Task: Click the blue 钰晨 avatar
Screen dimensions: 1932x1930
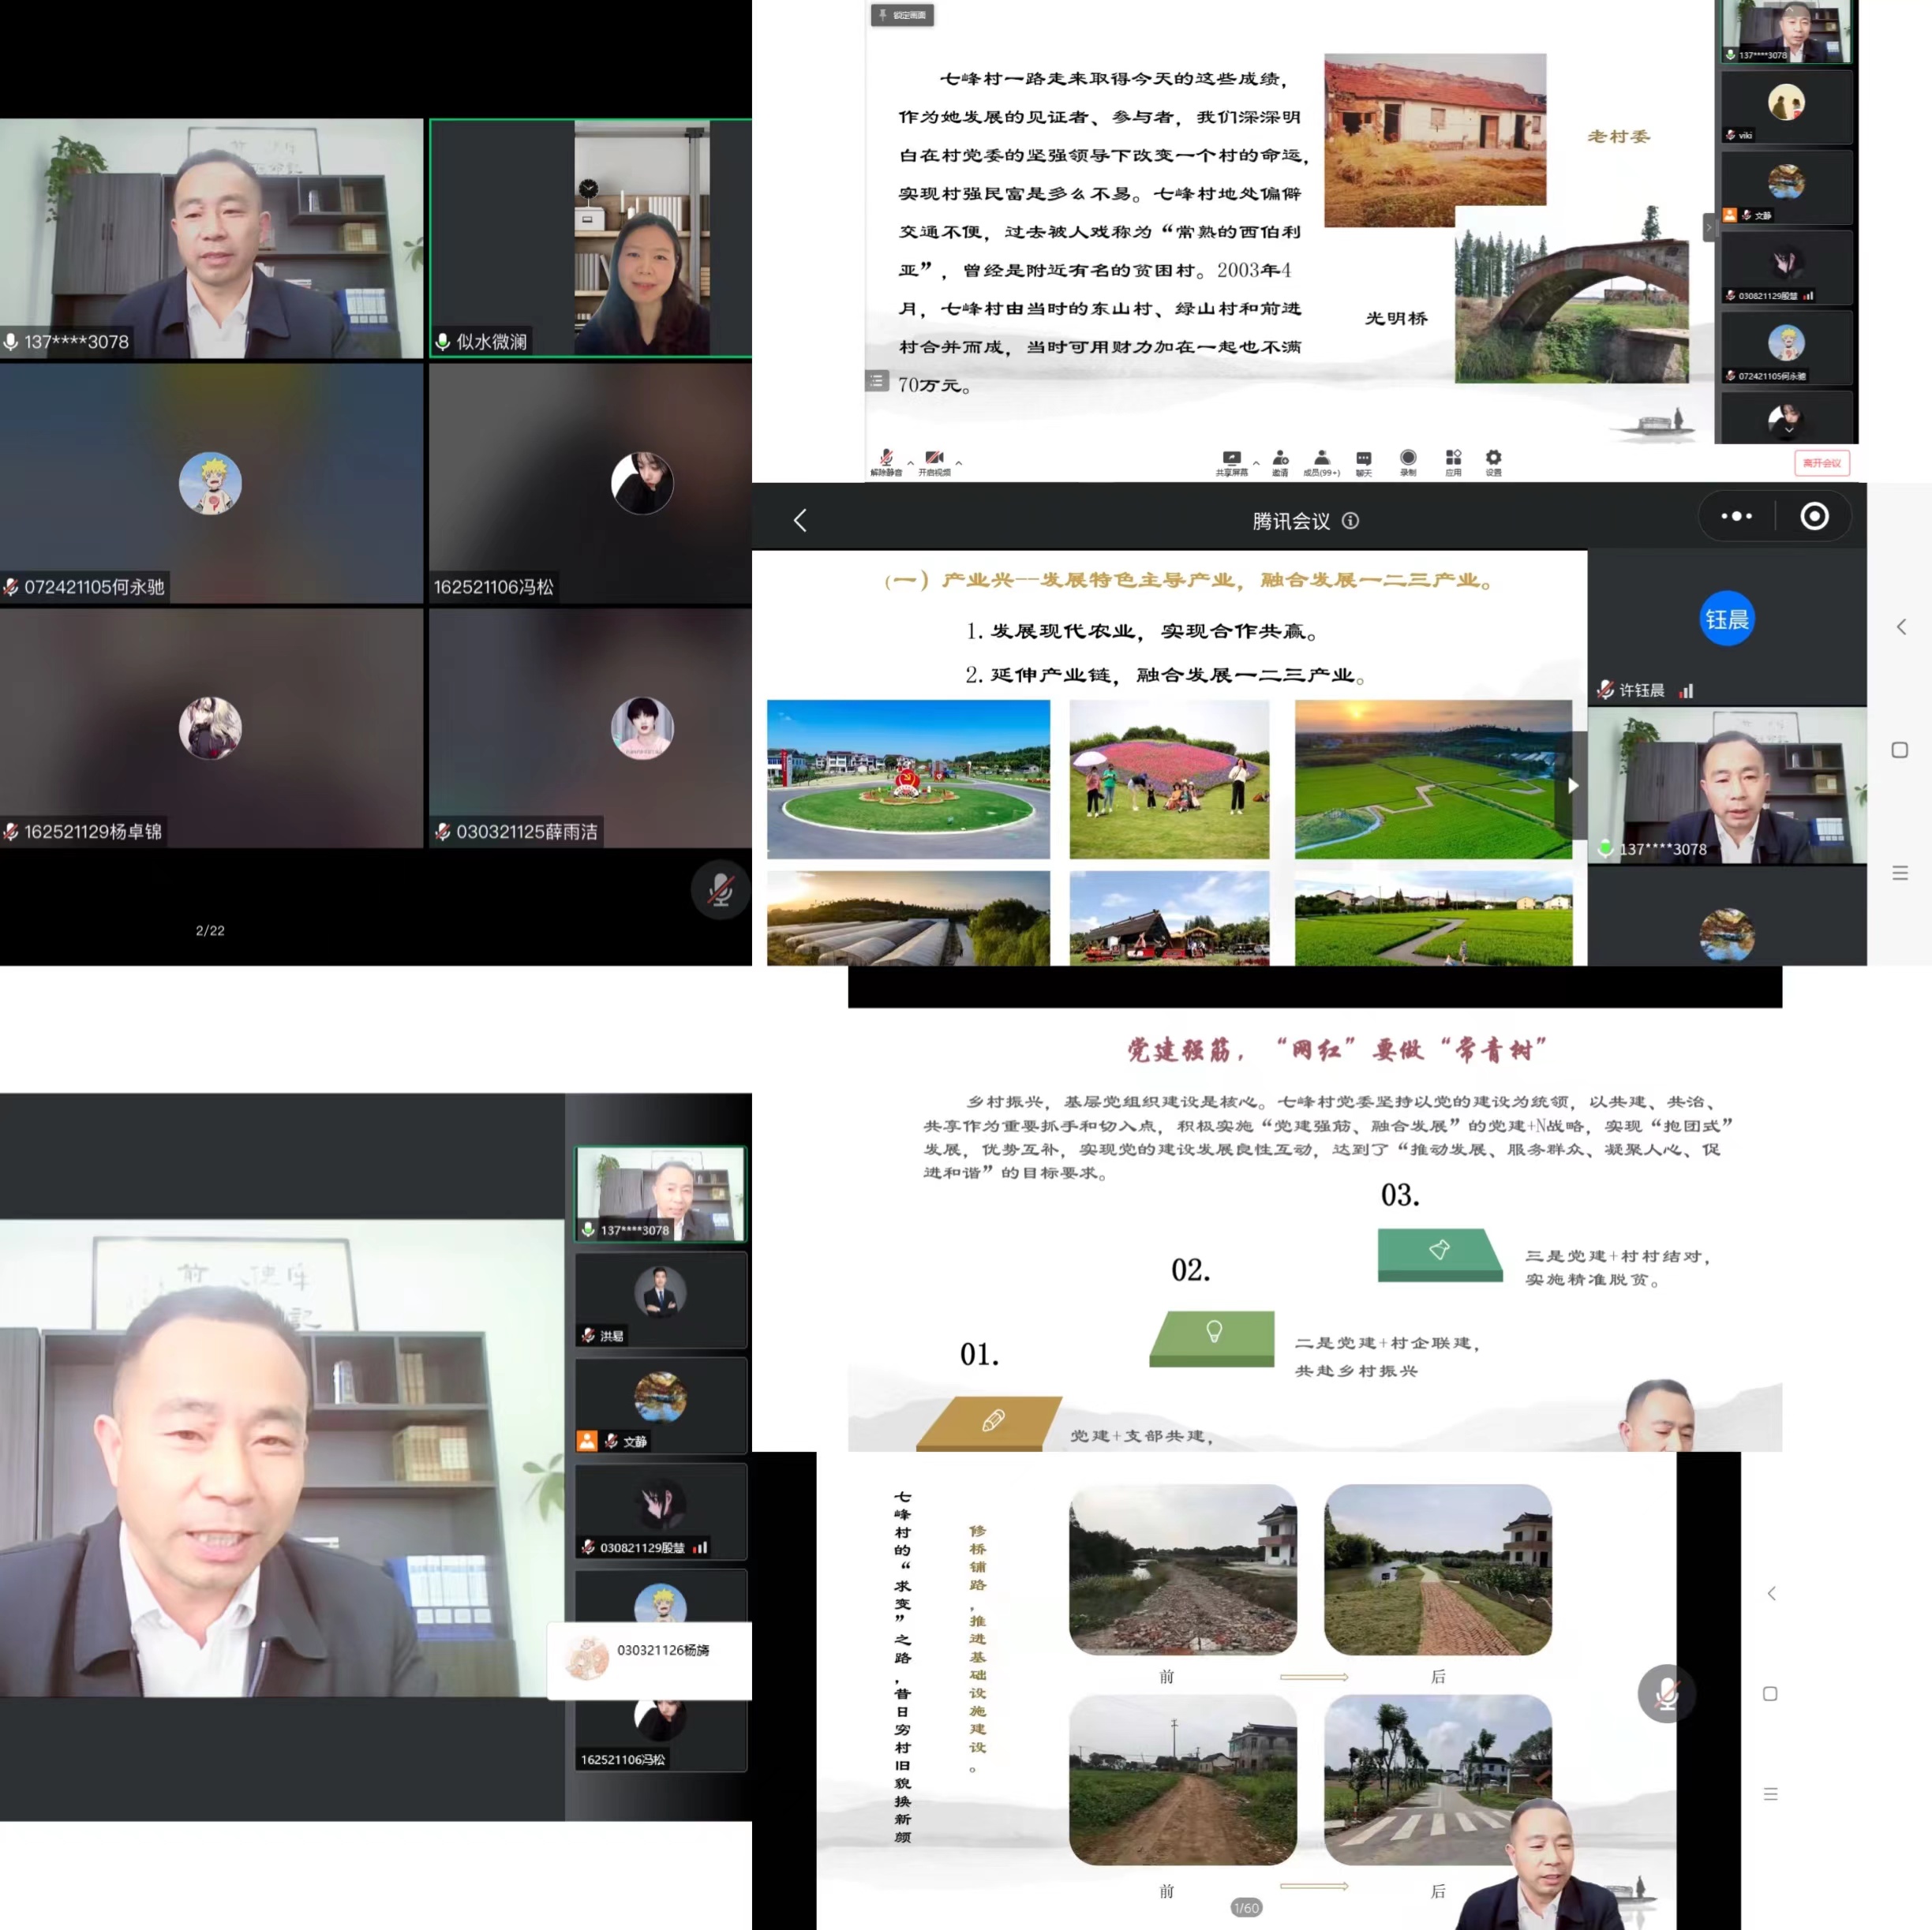Action: 1727,619
